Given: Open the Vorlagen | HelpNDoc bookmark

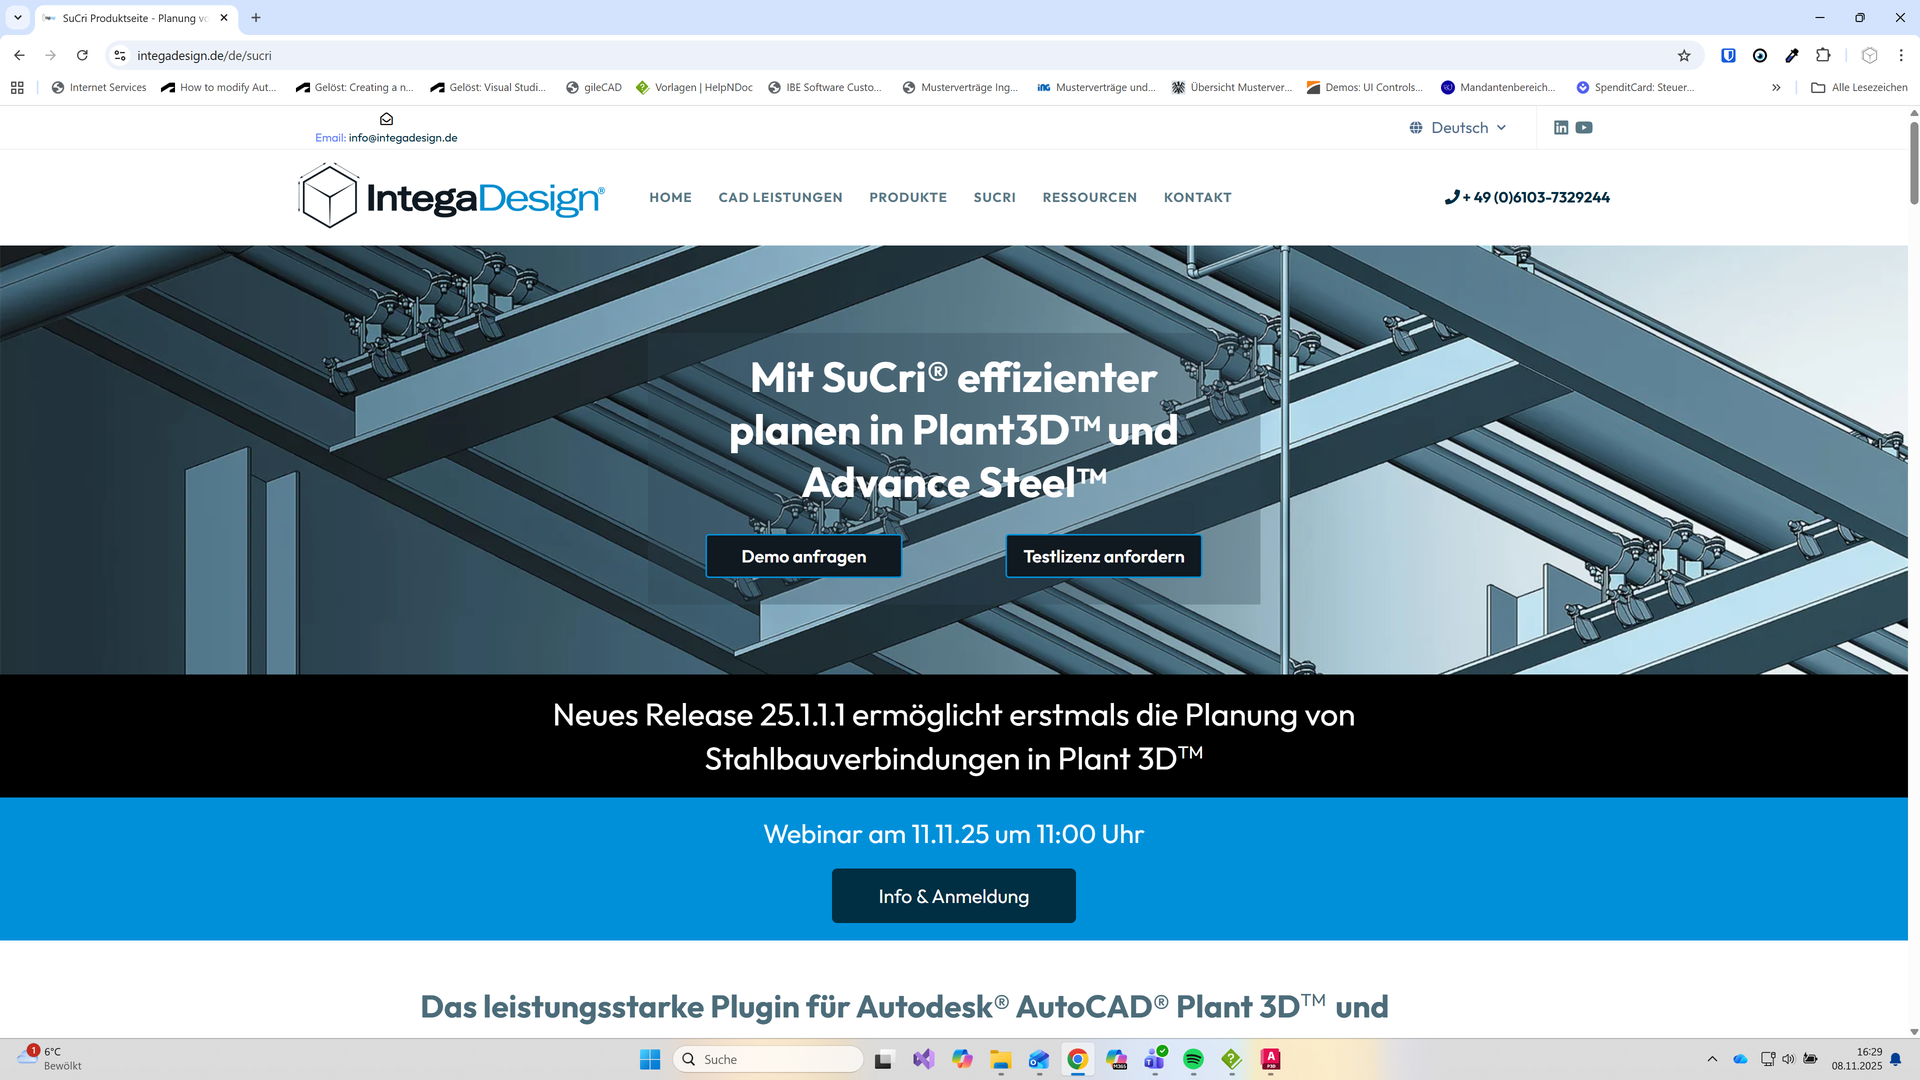Looking at the screenshot, I should click(x=694, y=88).
